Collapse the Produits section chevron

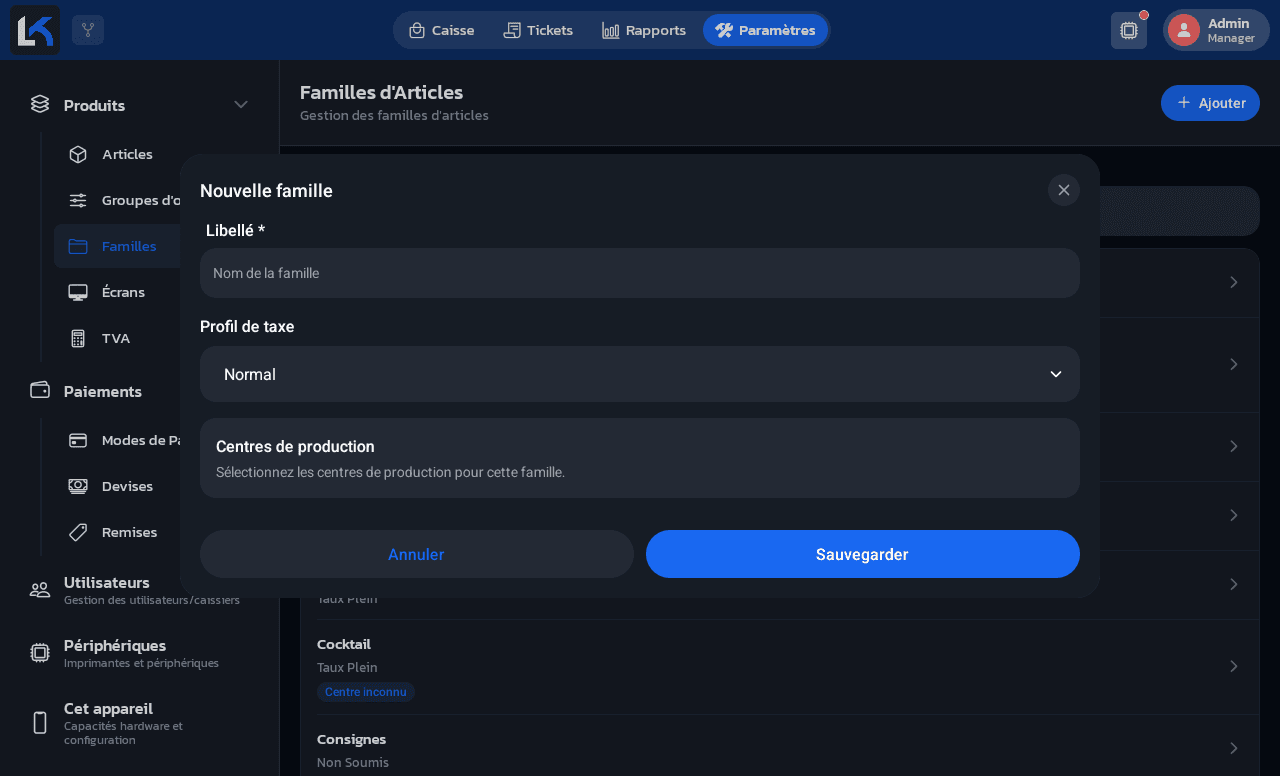point(241,105)
